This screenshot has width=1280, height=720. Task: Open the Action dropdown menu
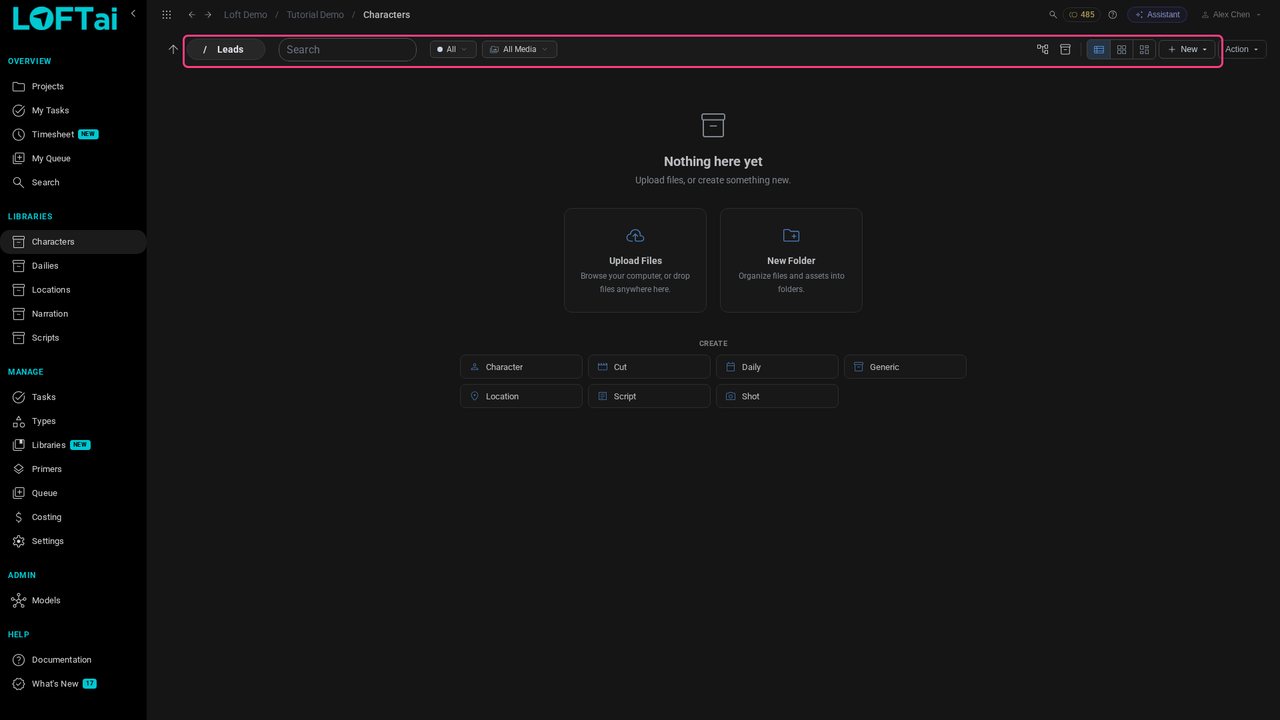click(1242, 49)
